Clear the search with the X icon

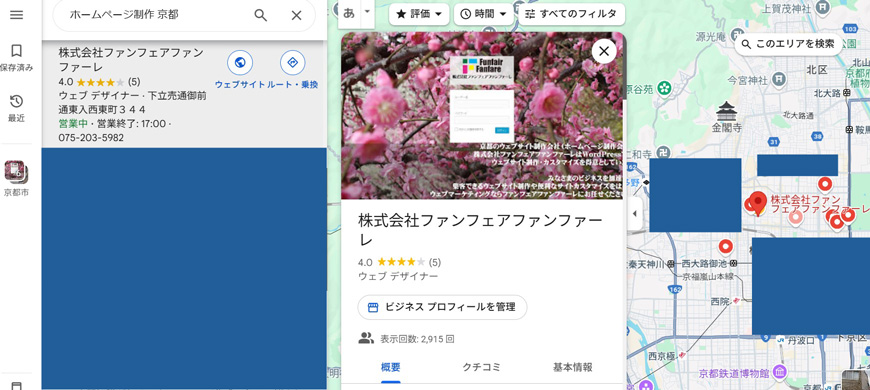pyautogui.click(x=296, y=16)
